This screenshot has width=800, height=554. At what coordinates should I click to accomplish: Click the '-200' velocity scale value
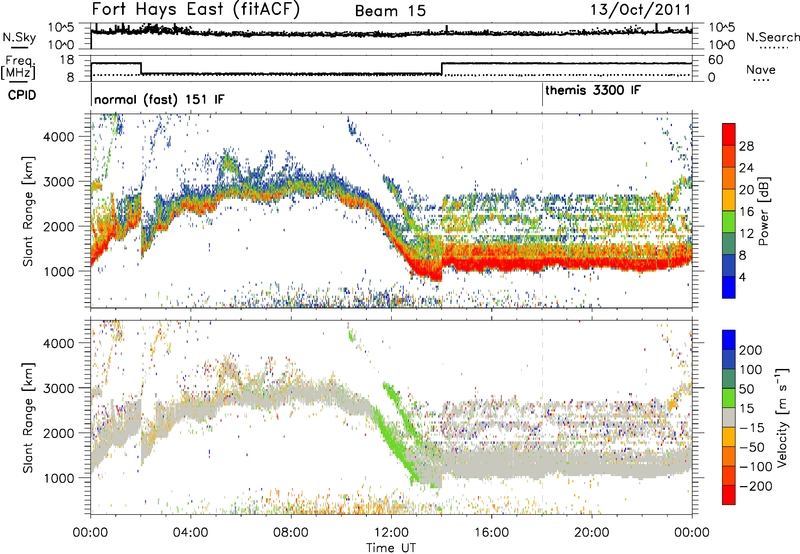click(x=755, y=486)
